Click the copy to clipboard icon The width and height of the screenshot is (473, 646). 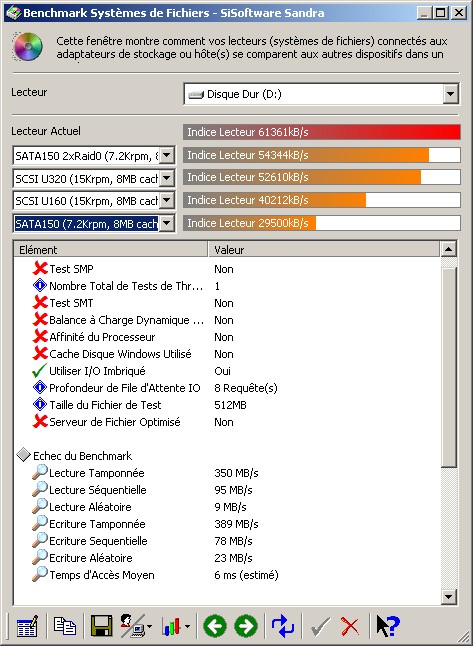(x=65, y=625)
